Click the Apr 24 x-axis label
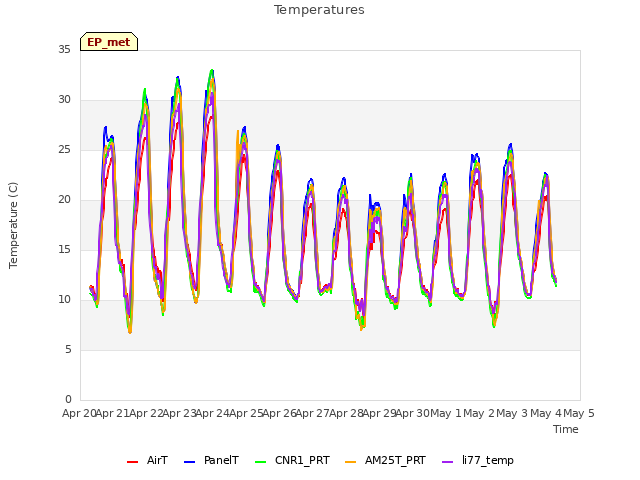Viewport: 640px width, 480px height. 213,413
